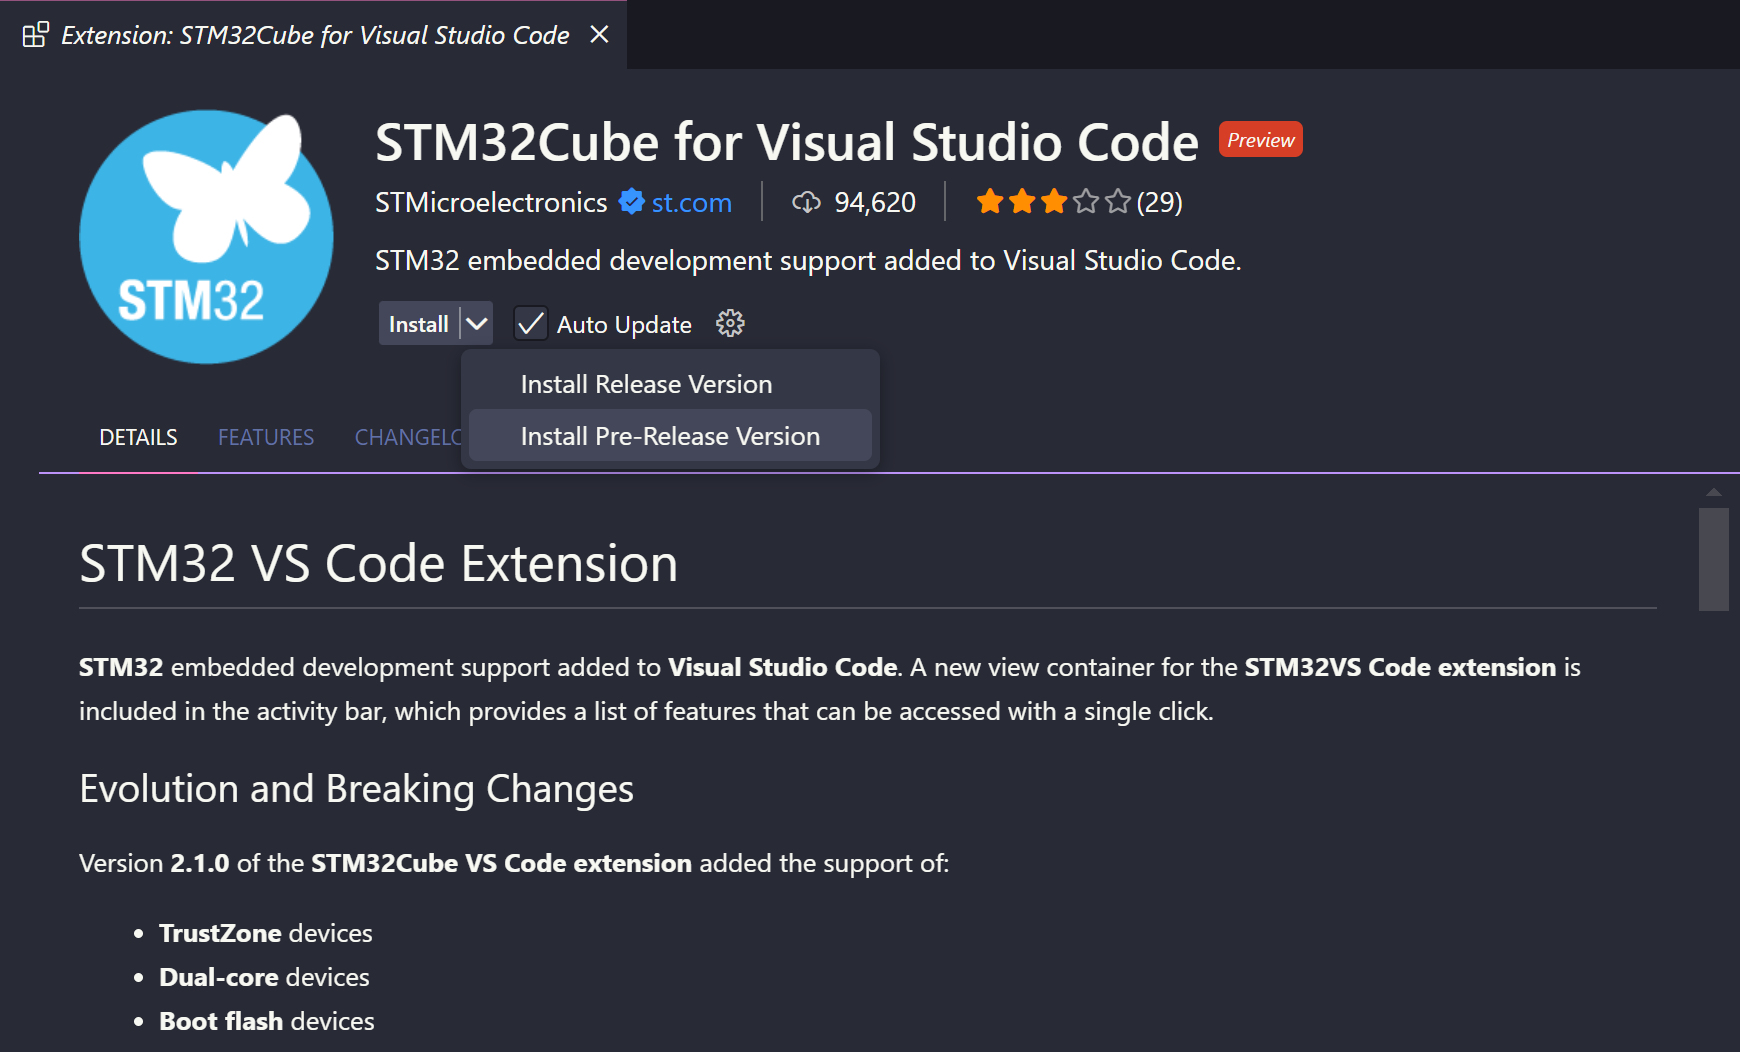Open the Install button dropdown arrow
The image size is (1740, 1052).
pos(474,322)
